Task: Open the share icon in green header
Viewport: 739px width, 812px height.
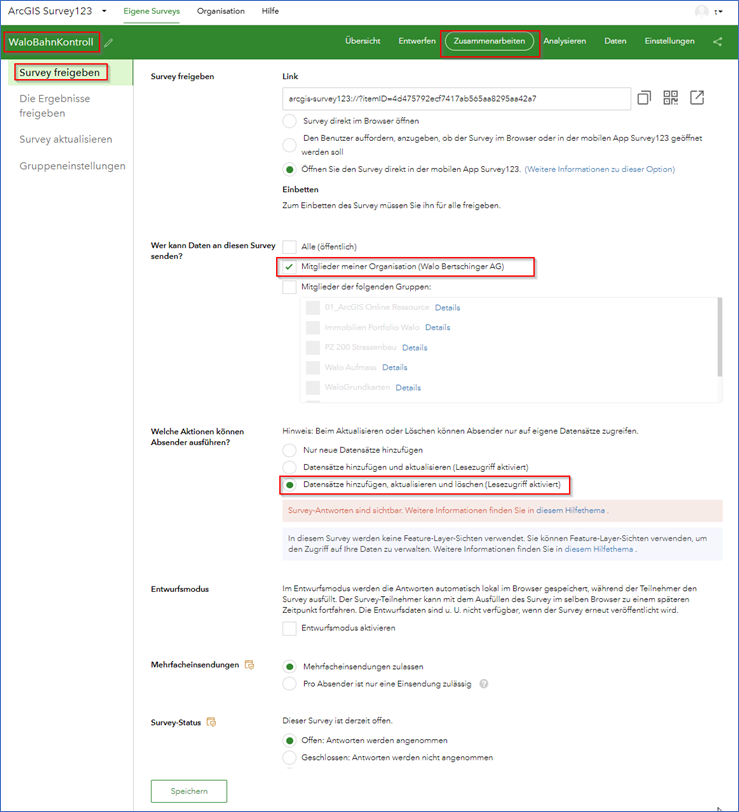Action: coord(717,41)
